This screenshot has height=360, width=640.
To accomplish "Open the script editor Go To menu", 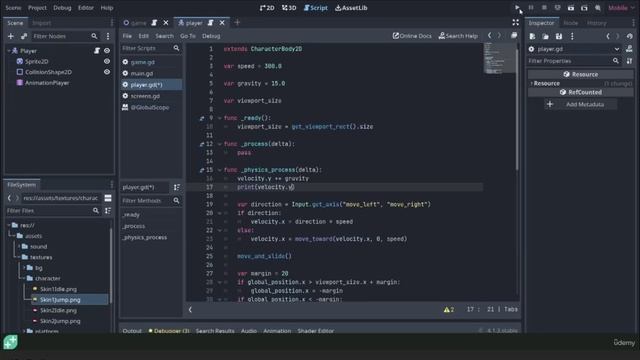I will click(x=188, y=36).
